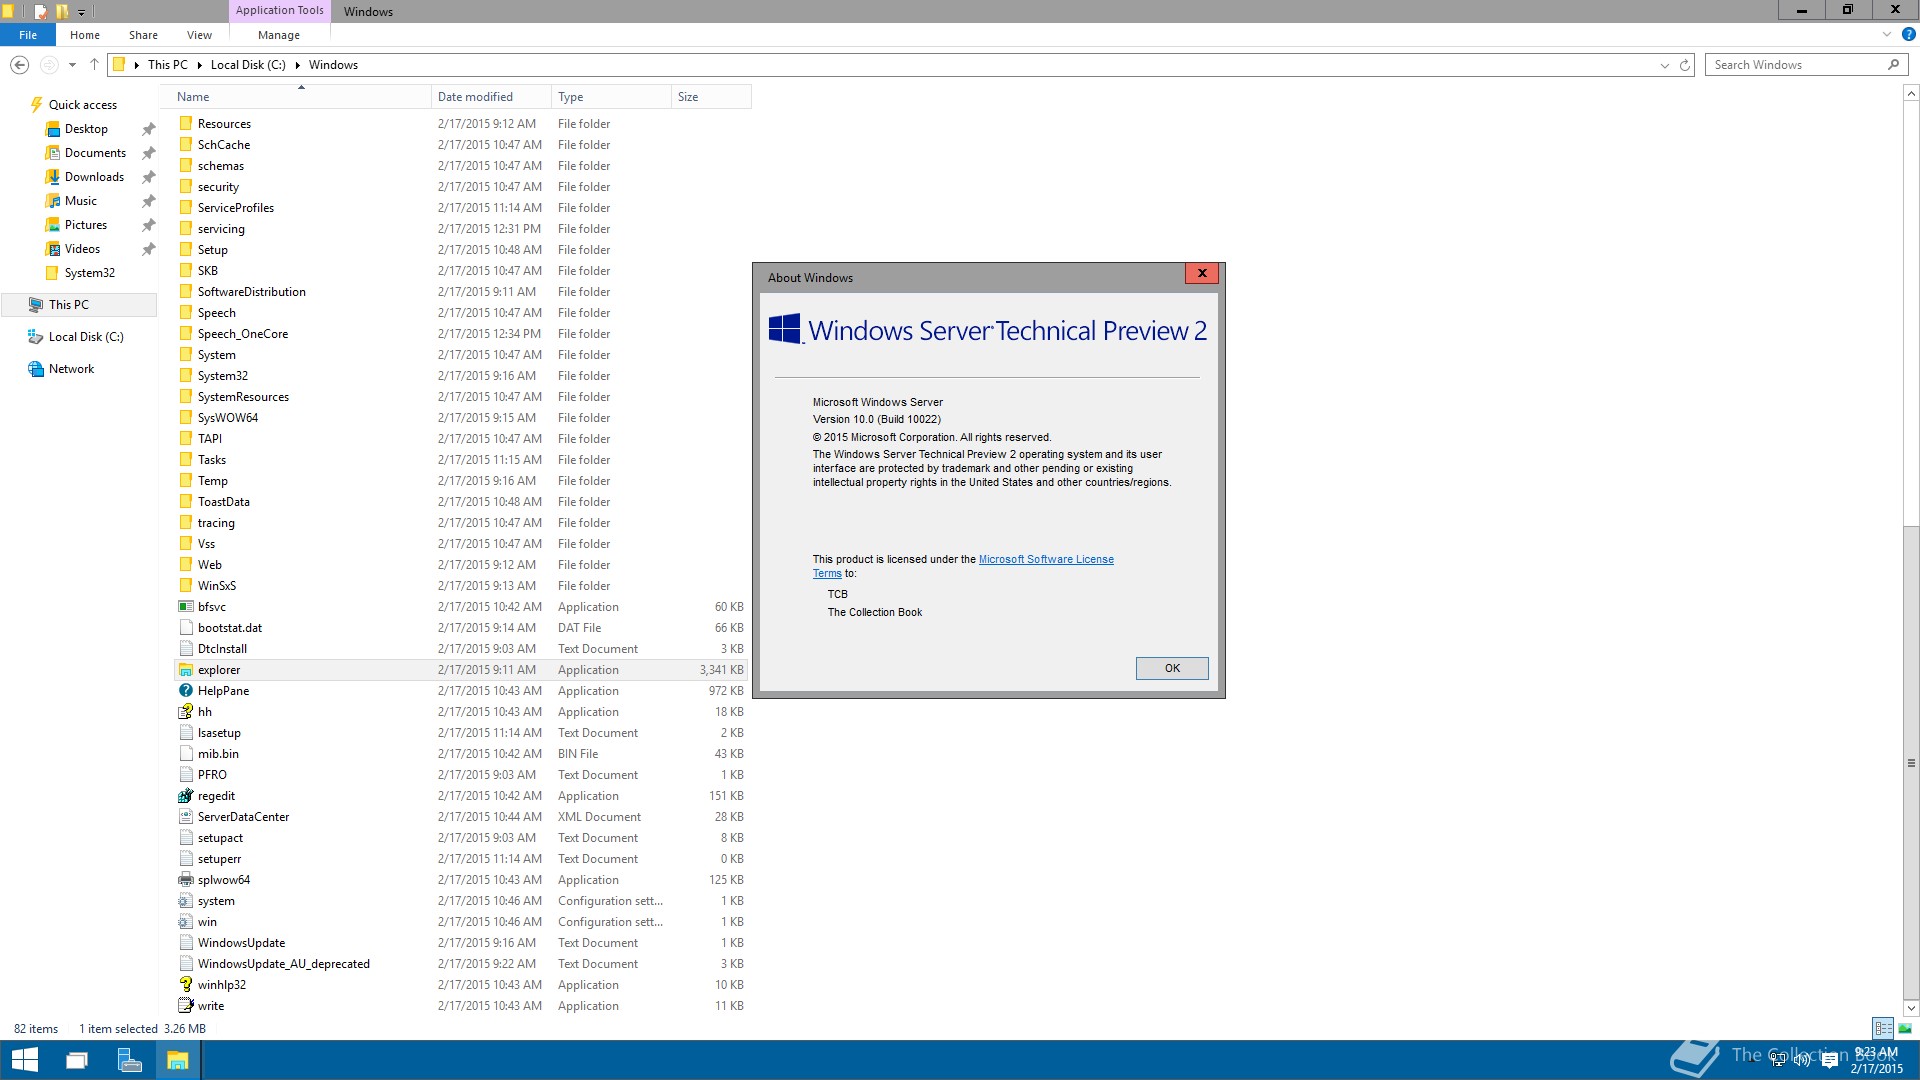1920x1080 pixels.
Task: Switch to Large icons view button
Action: 1905,1028
